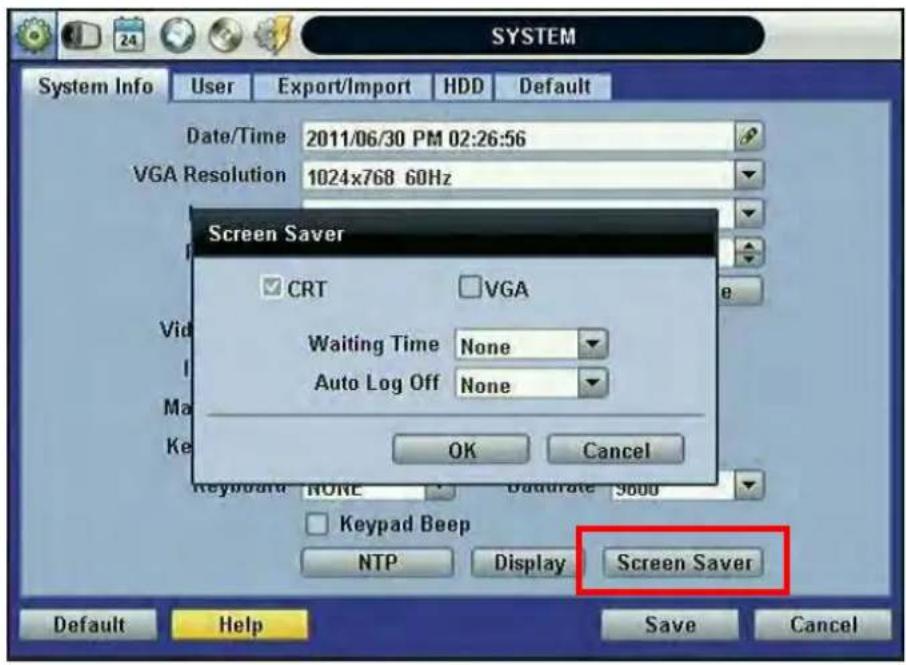Viewport: 906px width, 665px height.
Task: Click the Auto Log Off None value
Action: 517,384
